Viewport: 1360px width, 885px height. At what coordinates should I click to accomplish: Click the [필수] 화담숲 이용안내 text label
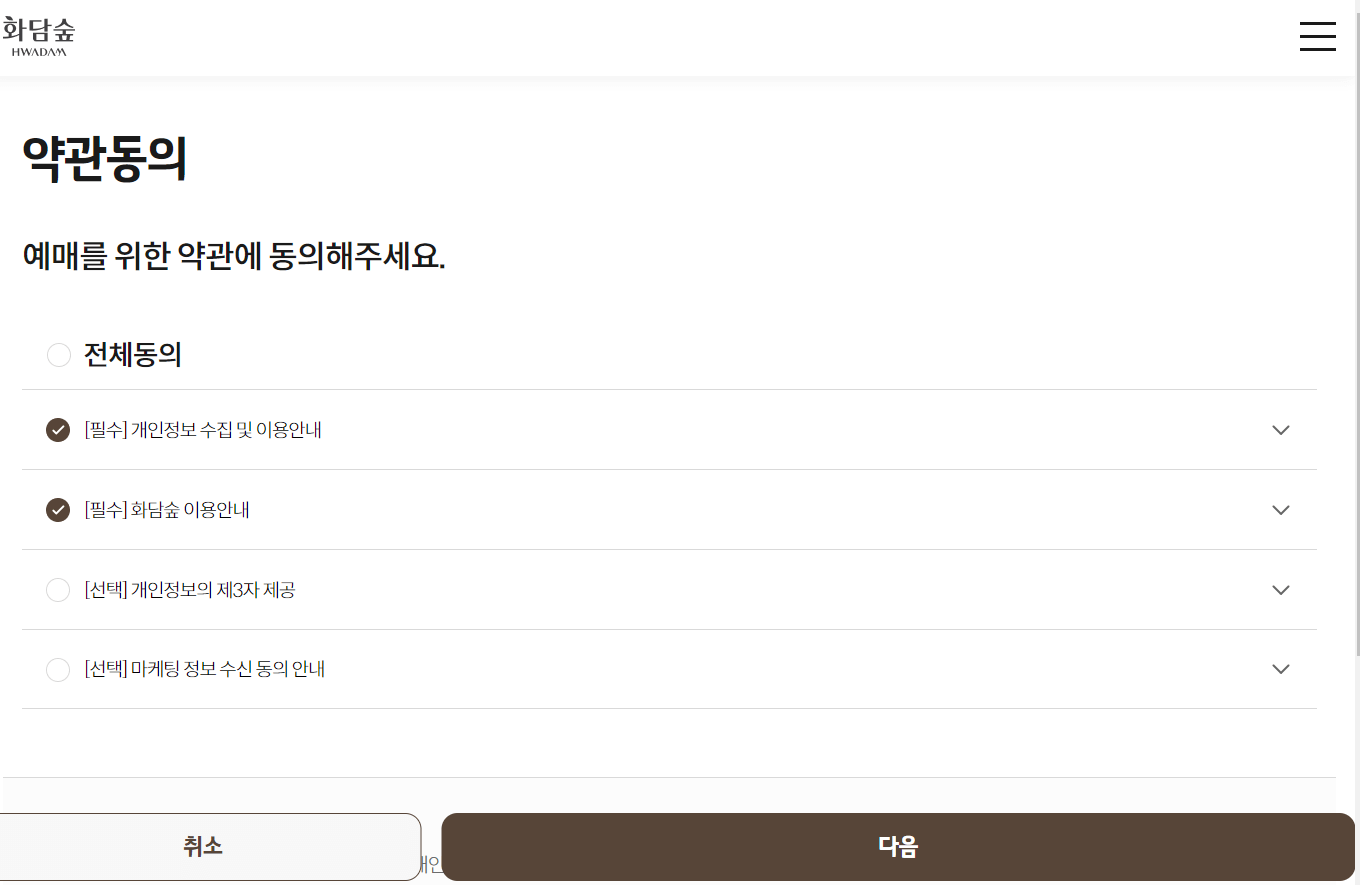165,510
